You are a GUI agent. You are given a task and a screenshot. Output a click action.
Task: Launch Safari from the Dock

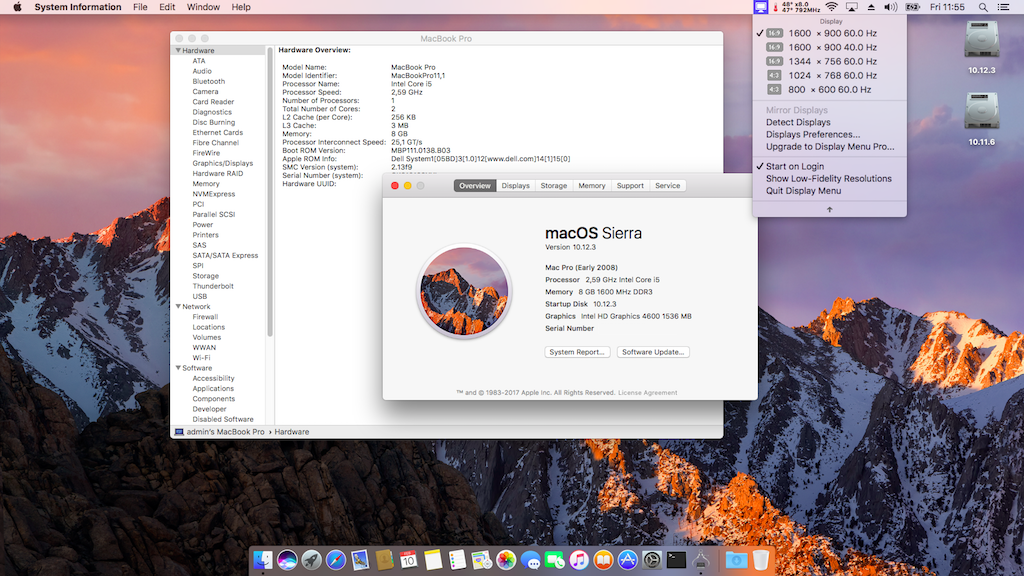coord(336,560)
